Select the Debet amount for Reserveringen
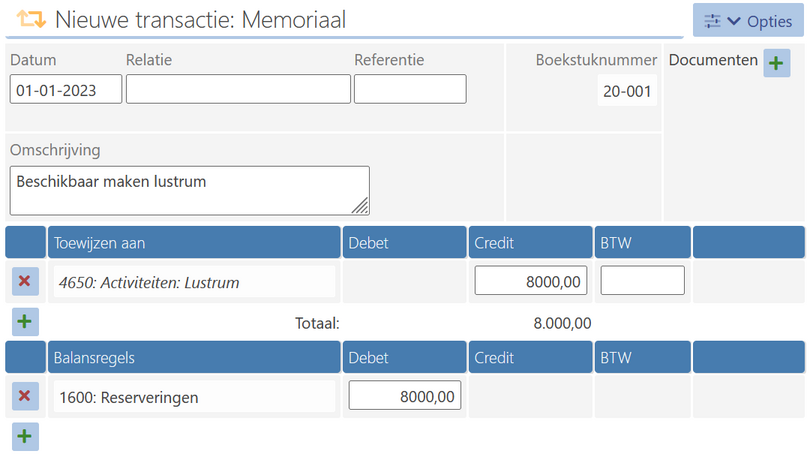This screenshot has width=810, height=457. (x=405, y=396)
